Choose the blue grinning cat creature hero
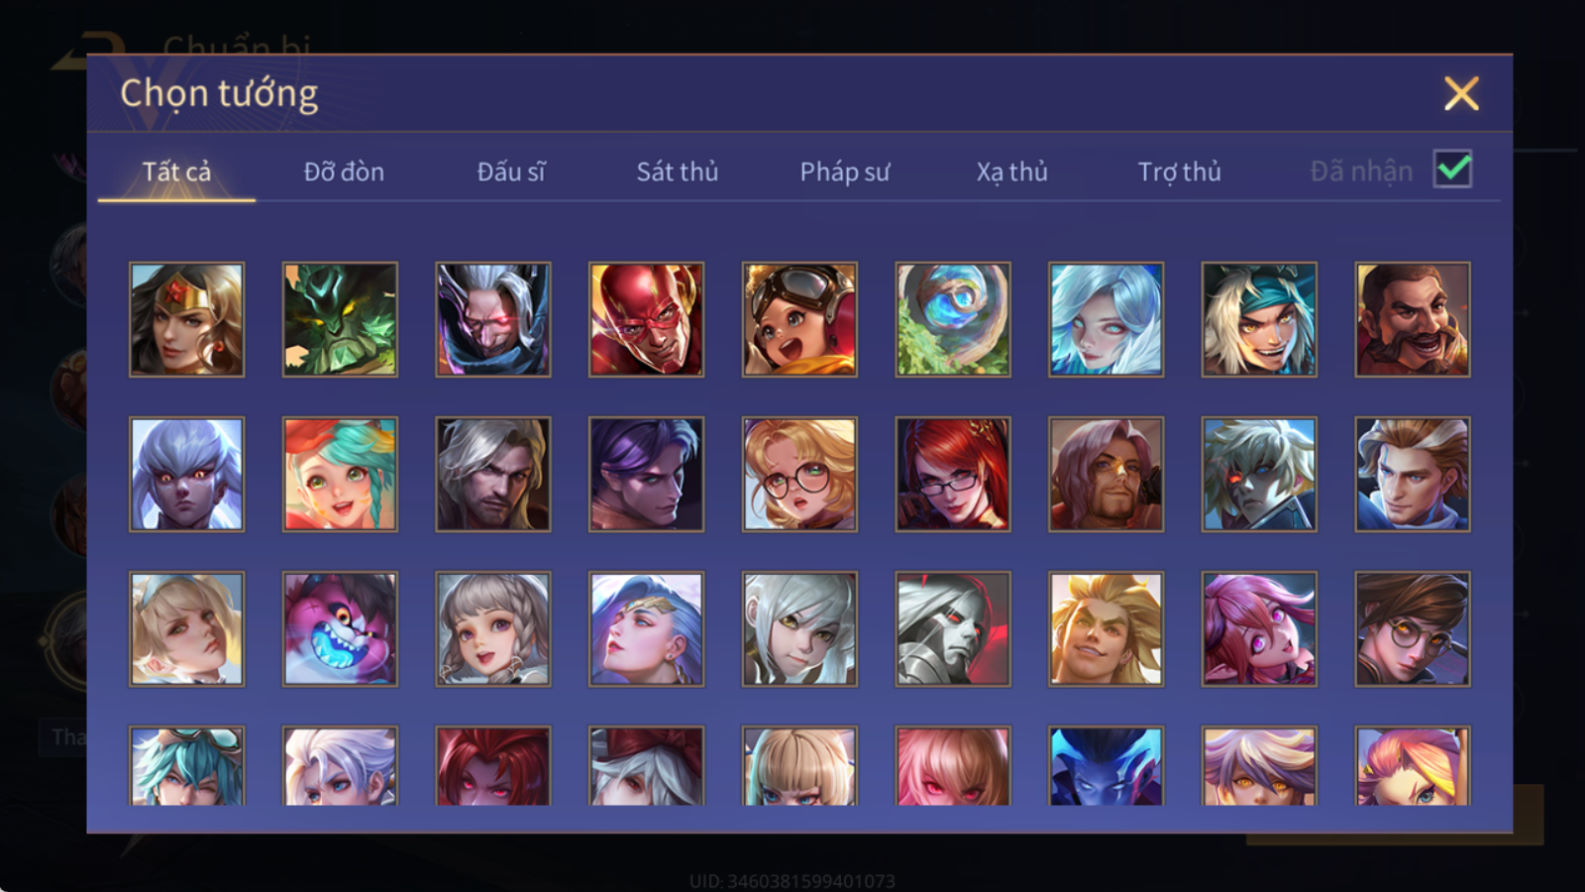The image size is (1585, 892). click(x=340, y=629)
